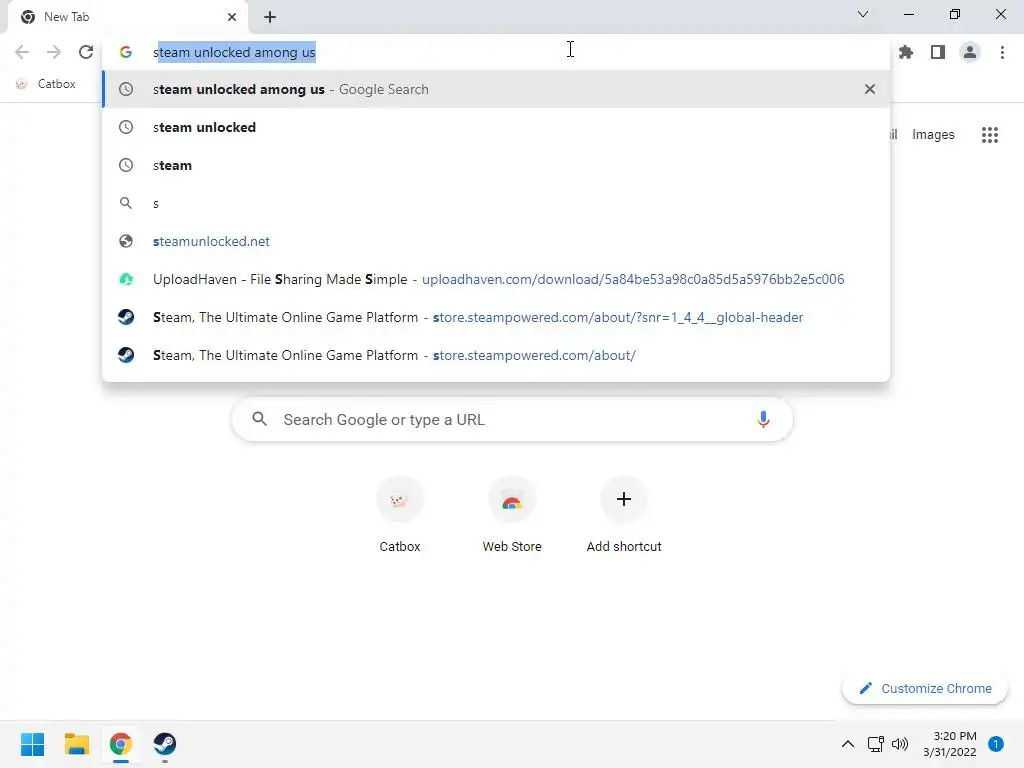Open the network status tray icon
This screenshot has height=768, width=1024.
click(x=875, y=744)
